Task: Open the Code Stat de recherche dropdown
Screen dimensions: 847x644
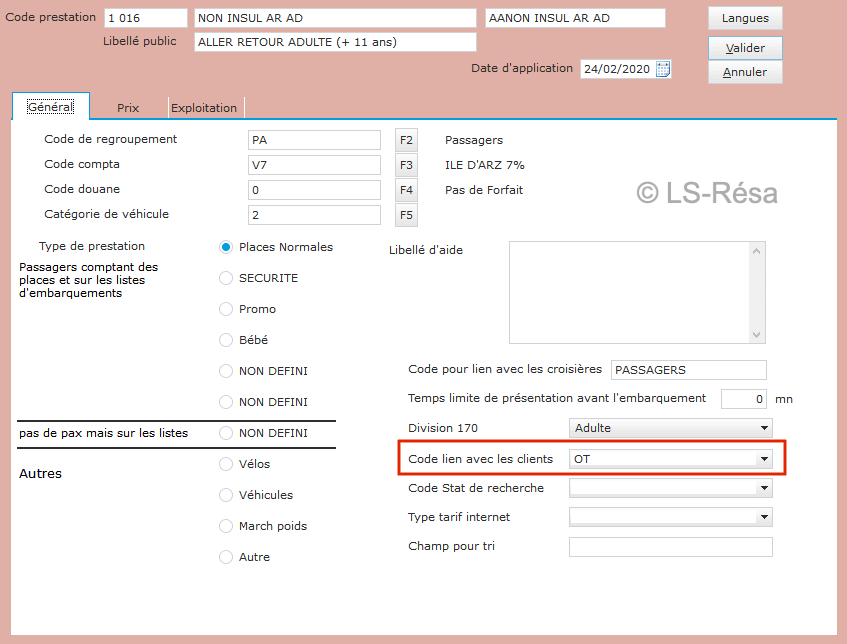Action: click(764, 488)
